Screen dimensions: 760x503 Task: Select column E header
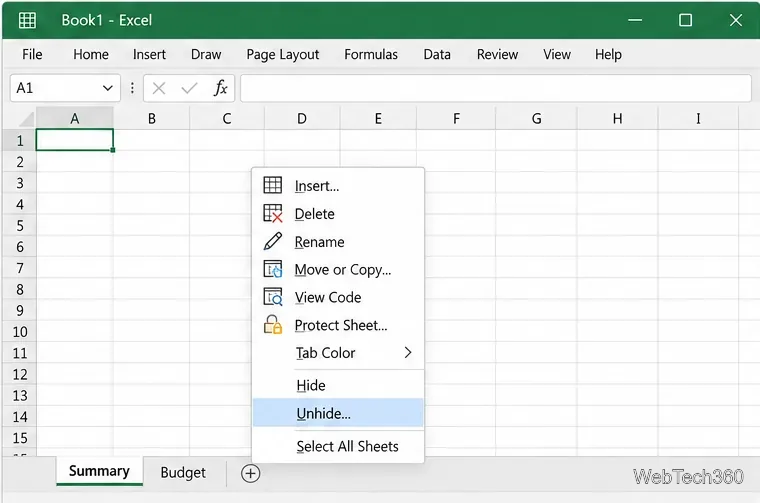[378, 119]
